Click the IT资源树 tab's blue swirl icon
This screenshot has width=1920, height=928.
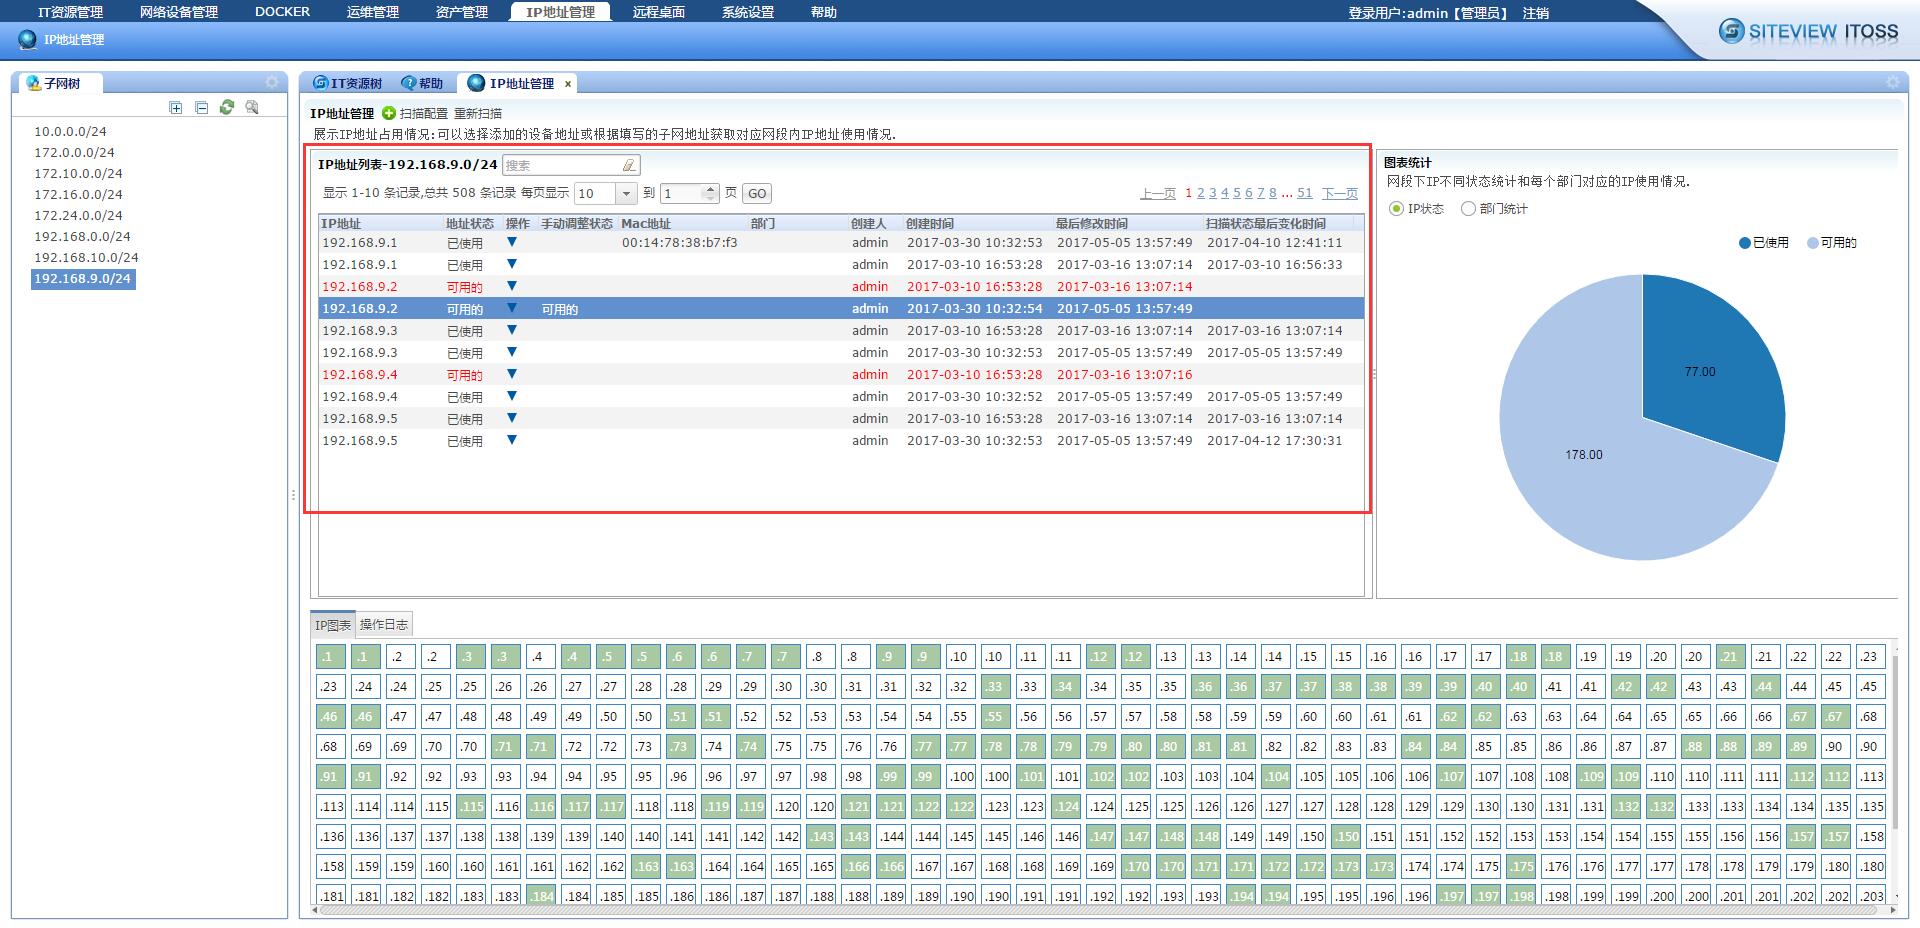pyautogui.click(x=320, y=83)
